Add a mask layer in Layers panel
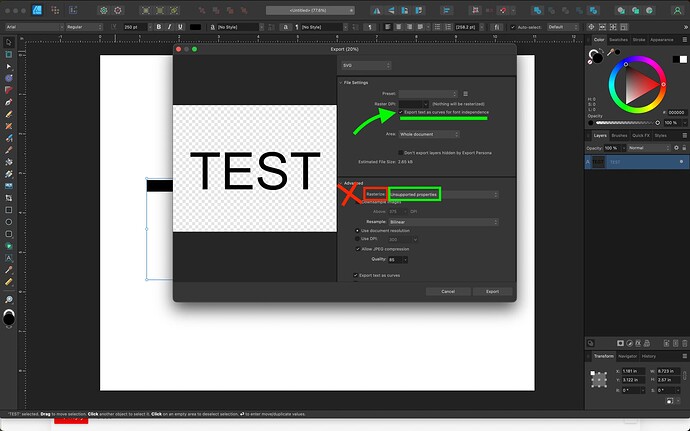Image resolution: width=690 pixels, height=431 pixels. tap(620, 343)
